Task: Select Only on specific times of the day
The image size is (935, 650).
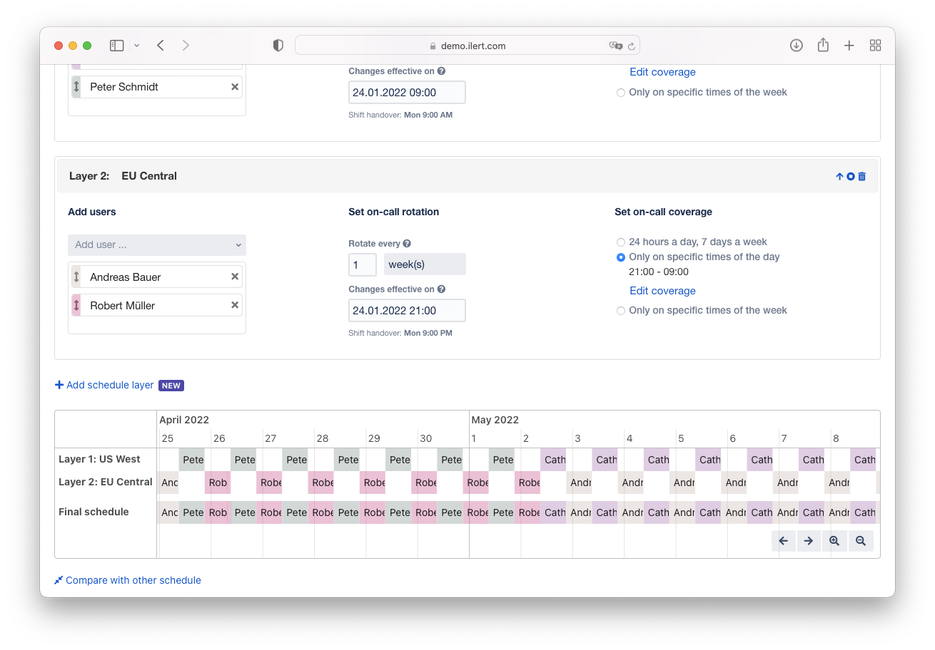Action: coord(620,256)
